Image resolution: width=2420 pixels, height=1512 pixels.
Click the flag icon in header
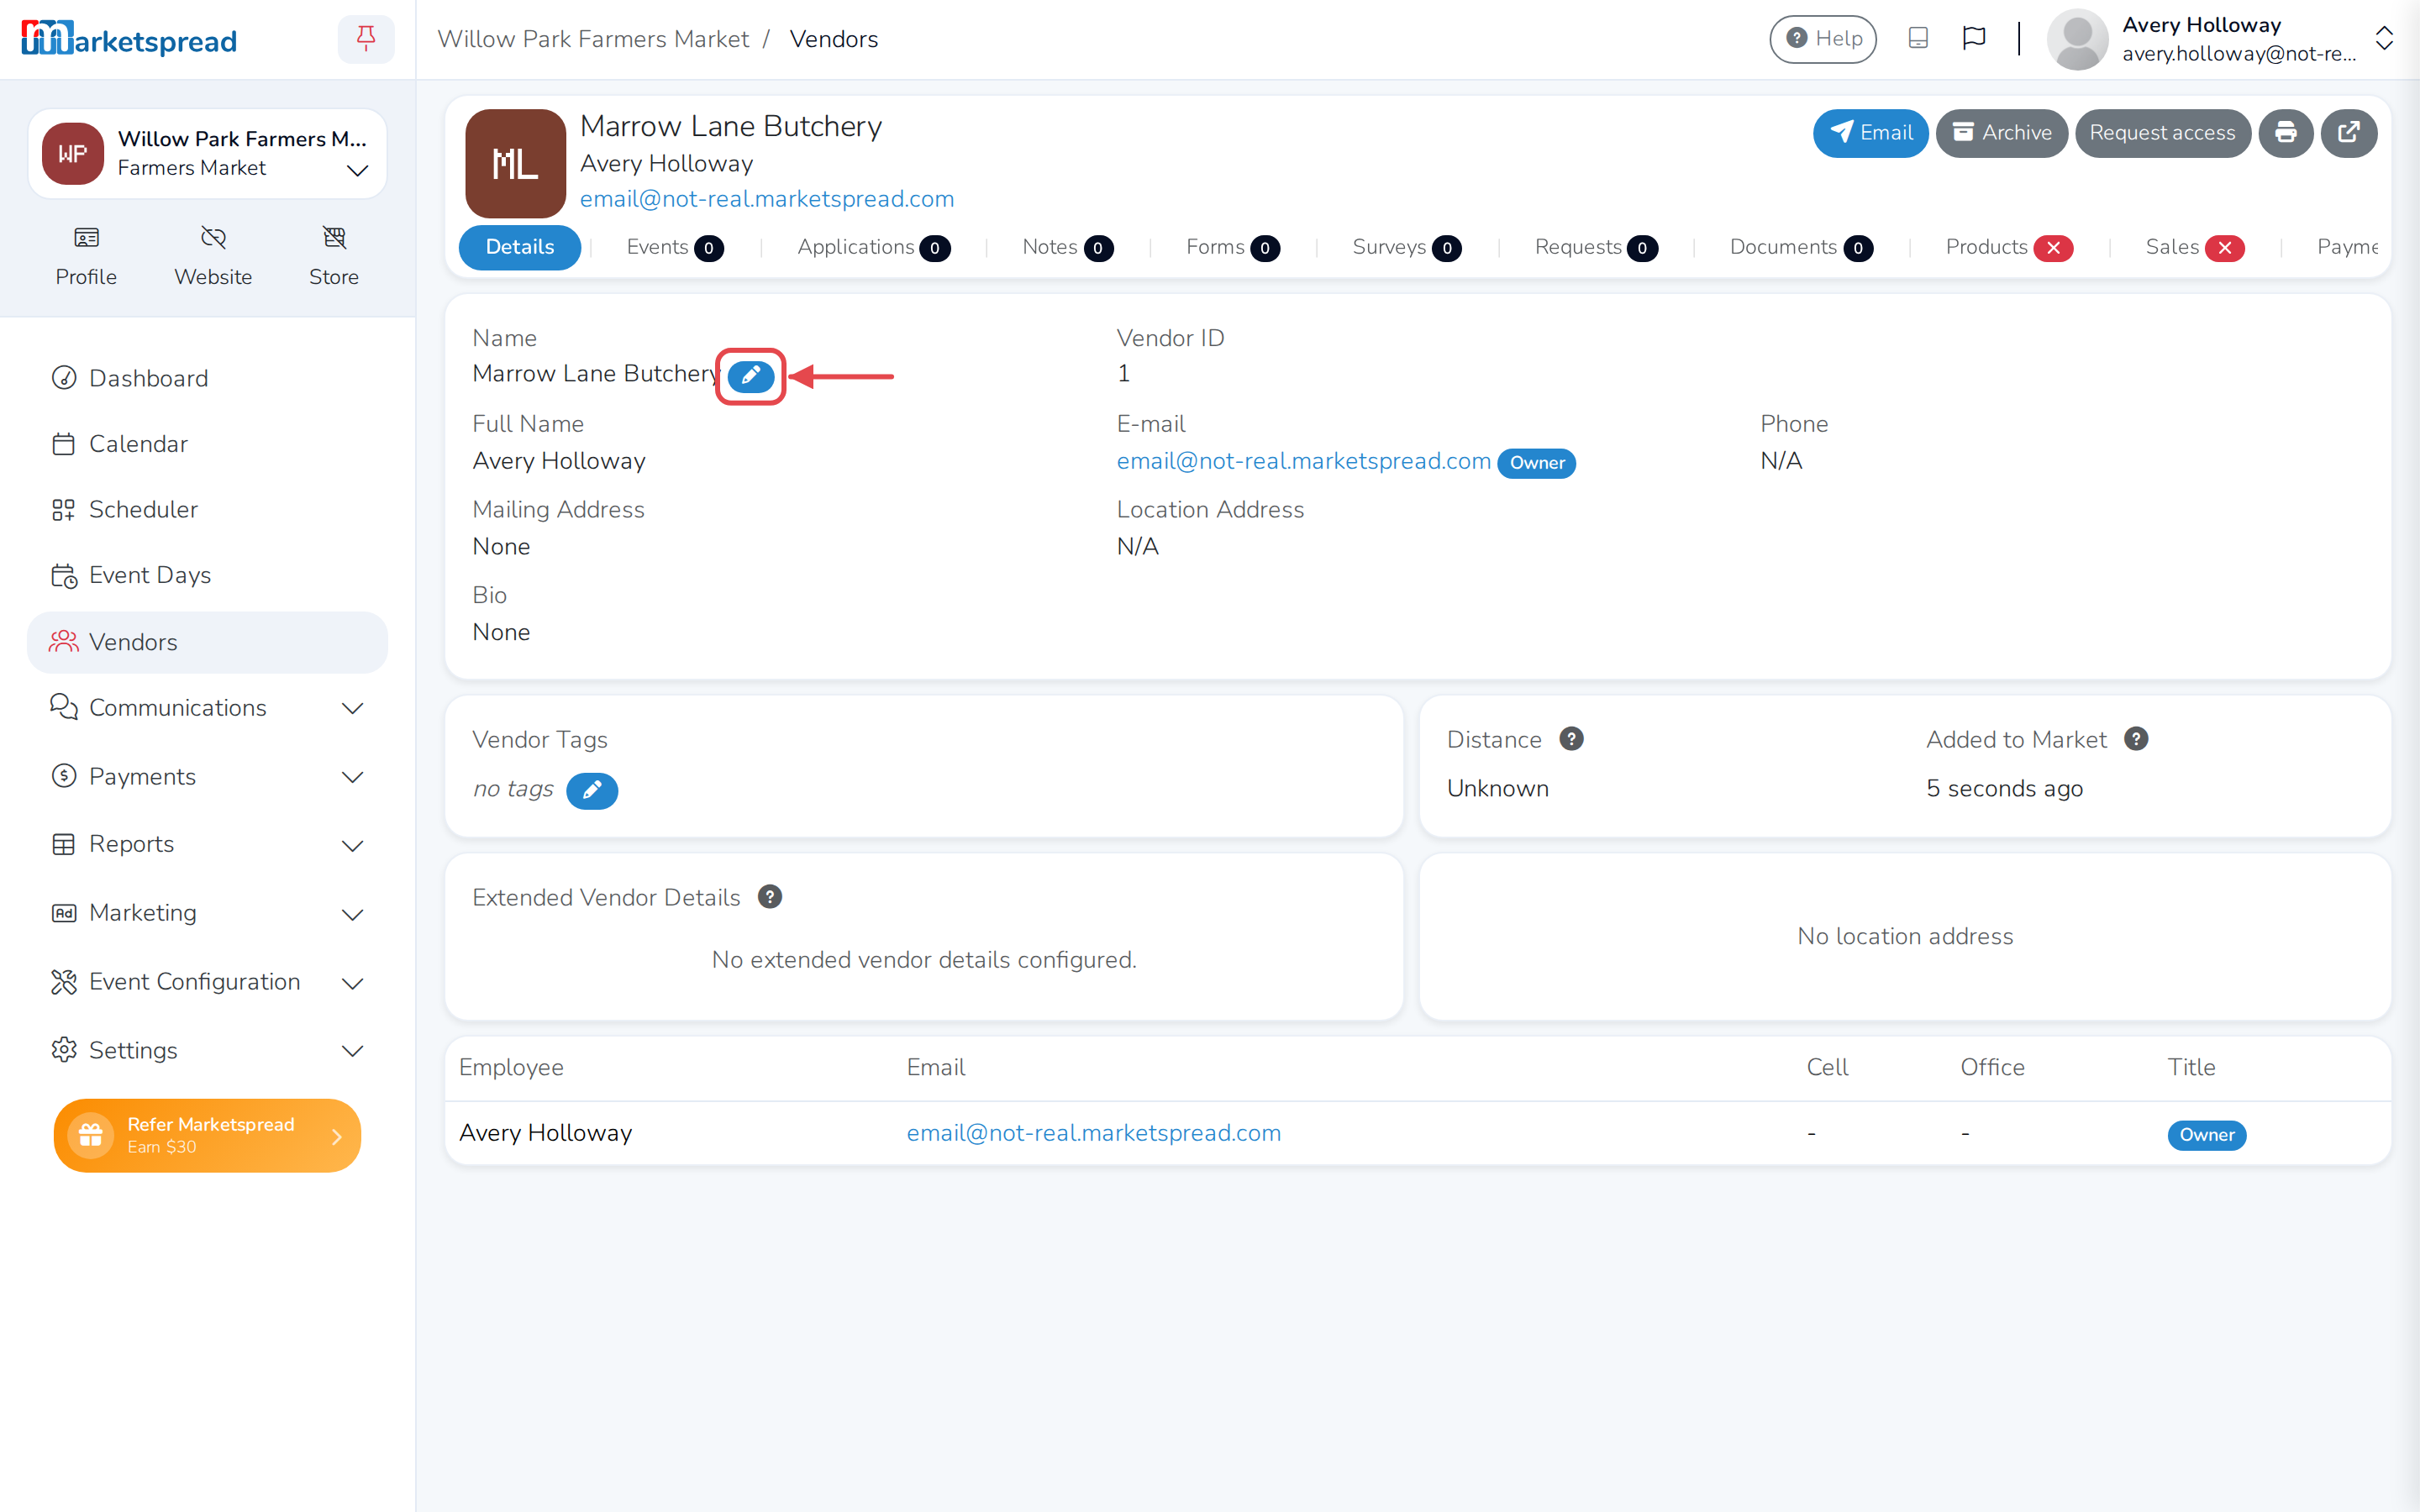1974,39
